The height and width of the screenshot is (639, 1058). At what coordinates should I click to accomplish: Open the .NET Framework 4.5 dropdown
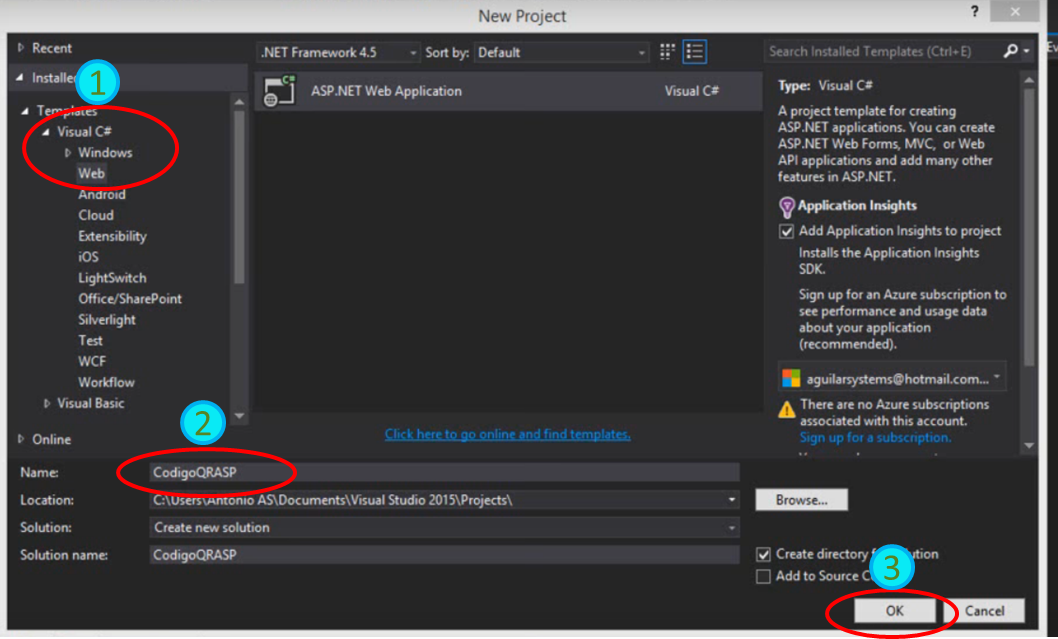[412, 51]
